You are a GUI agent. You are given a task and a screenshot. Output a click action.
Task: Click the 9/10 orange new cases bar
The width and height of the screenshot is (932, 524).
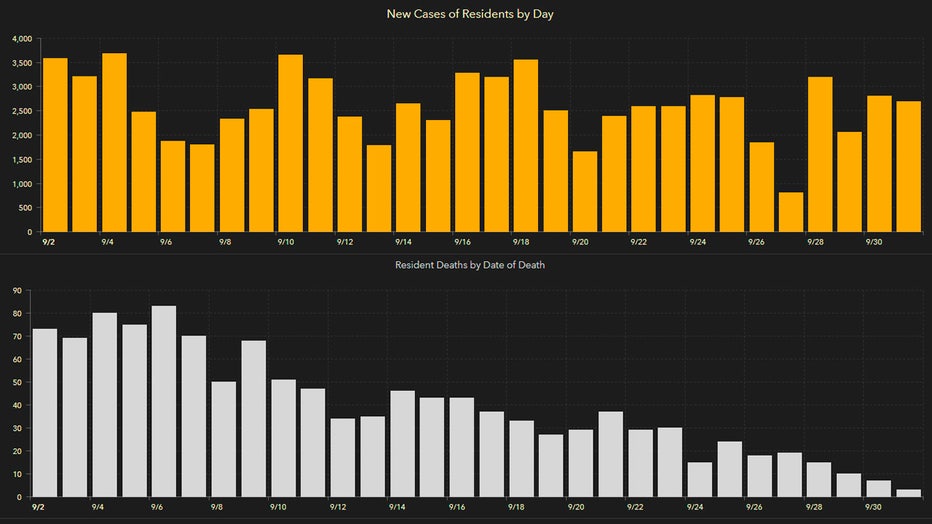(290, 143)
